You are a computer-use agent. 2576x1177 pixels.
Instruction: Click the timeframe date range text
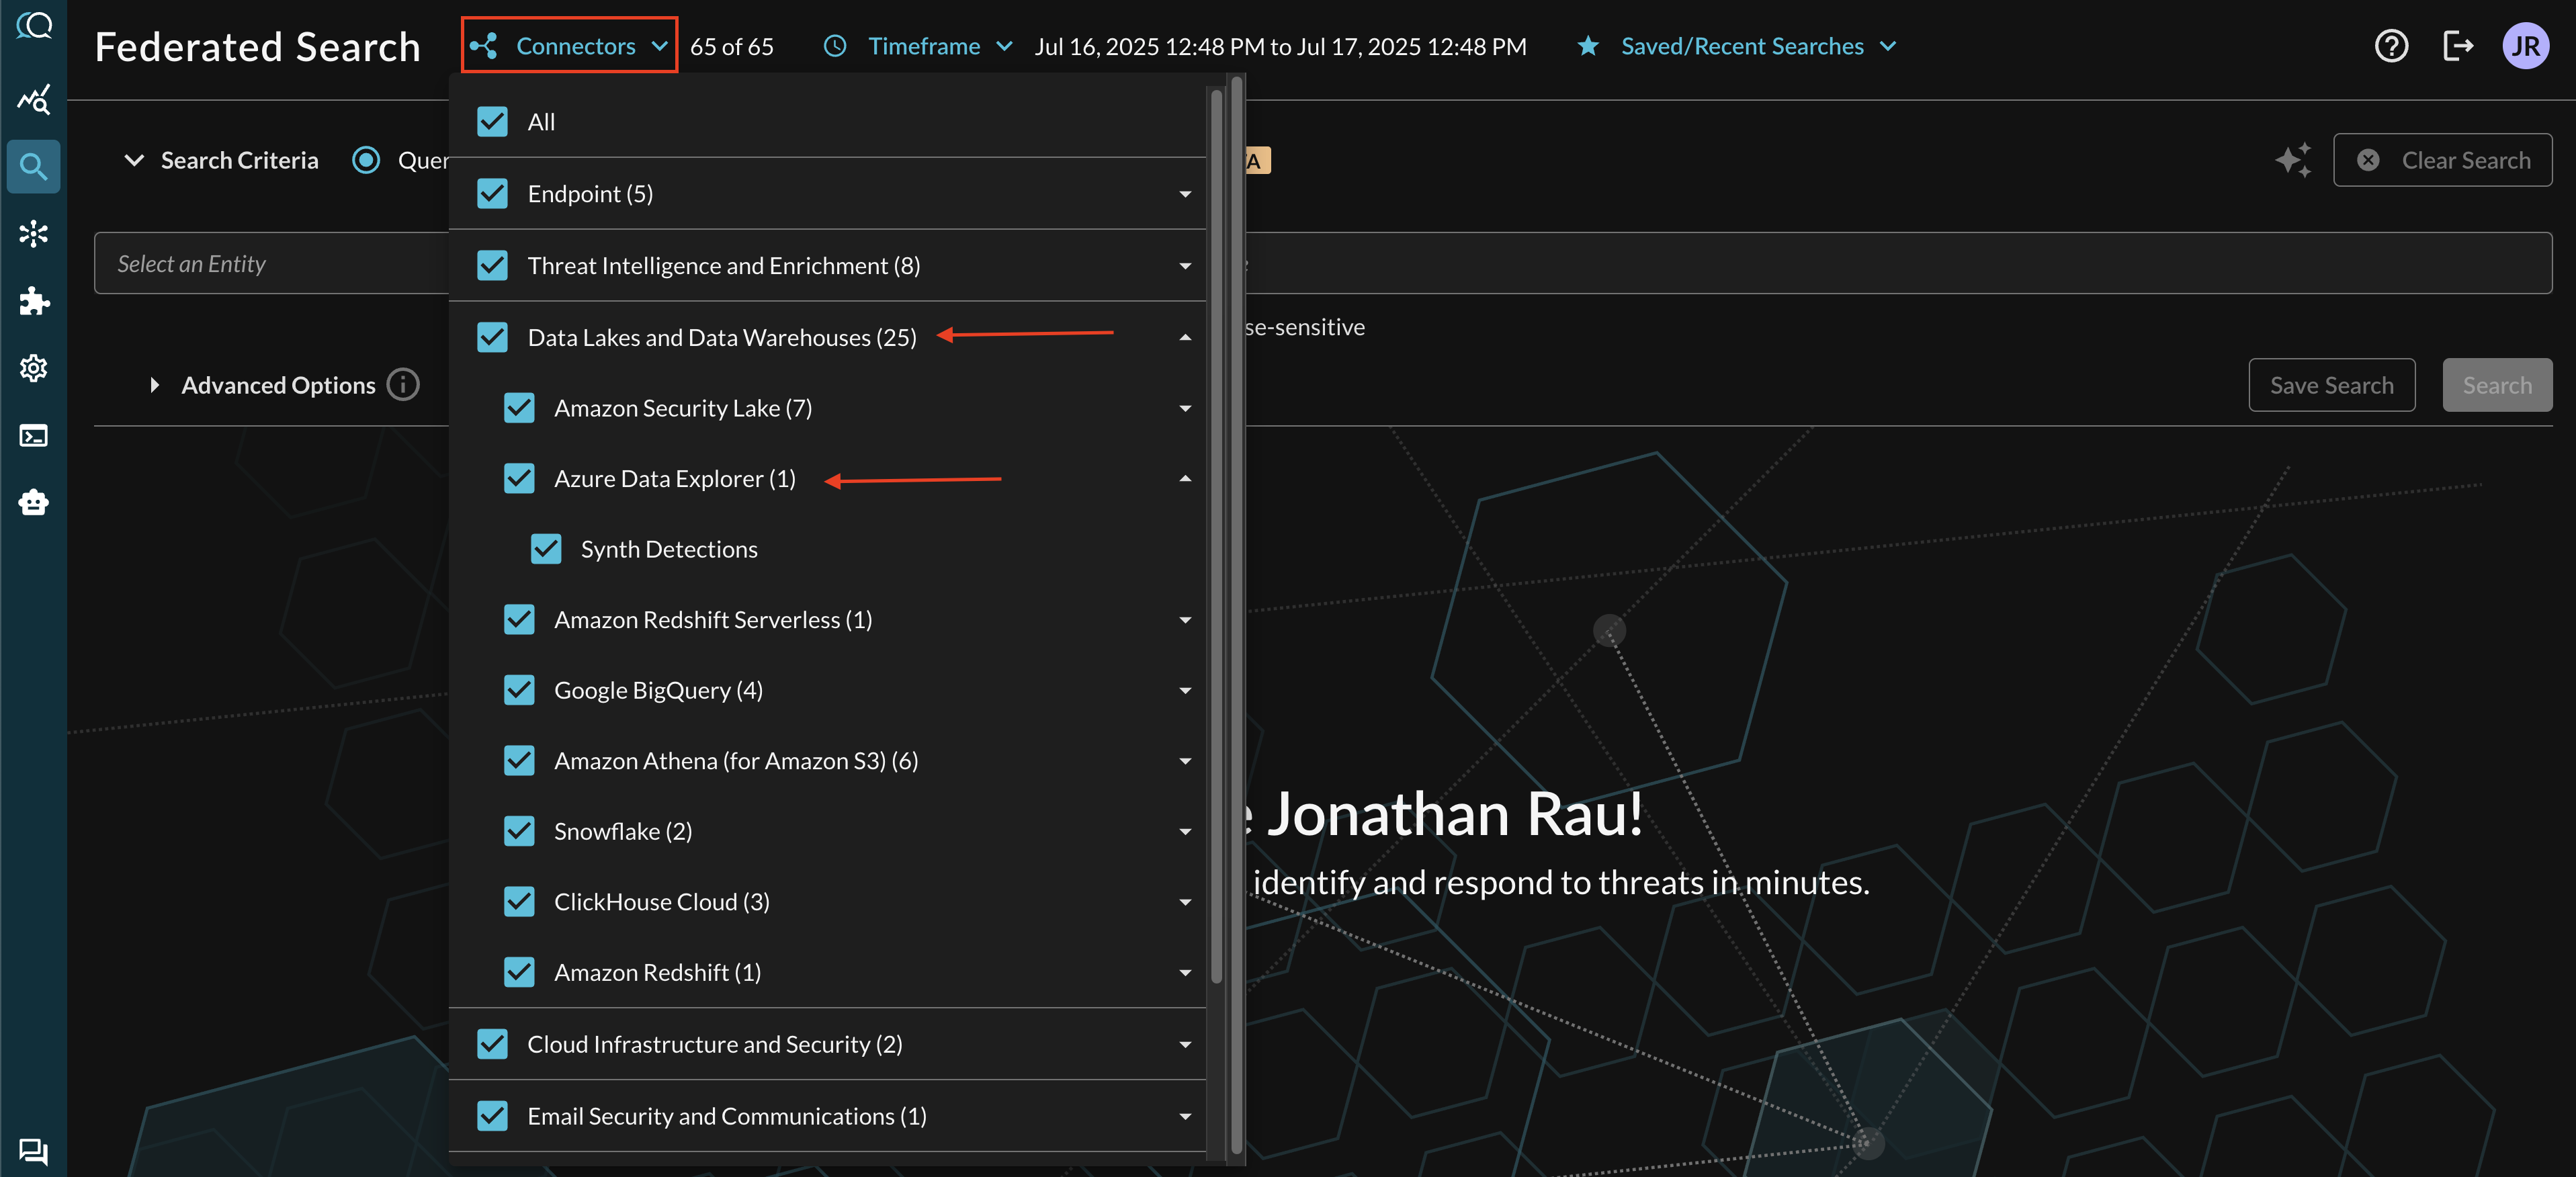(x=1280, y=46)
